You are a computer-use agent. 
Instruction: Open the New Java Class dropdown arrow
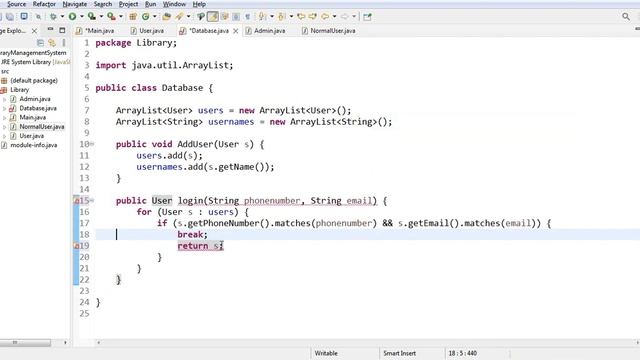(x=155, y=17)
